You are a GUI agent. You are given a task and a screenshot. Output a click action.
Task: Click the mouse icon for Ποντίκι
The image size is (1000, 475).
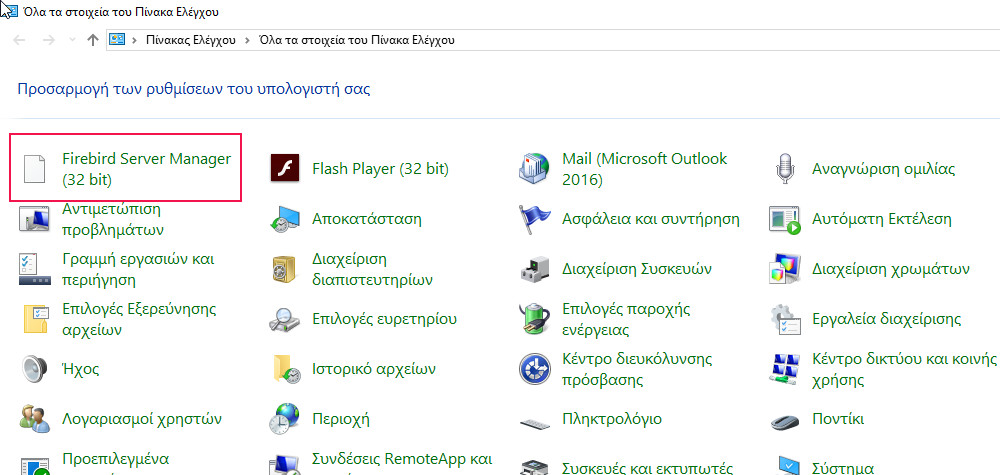(x=785, y=421)
